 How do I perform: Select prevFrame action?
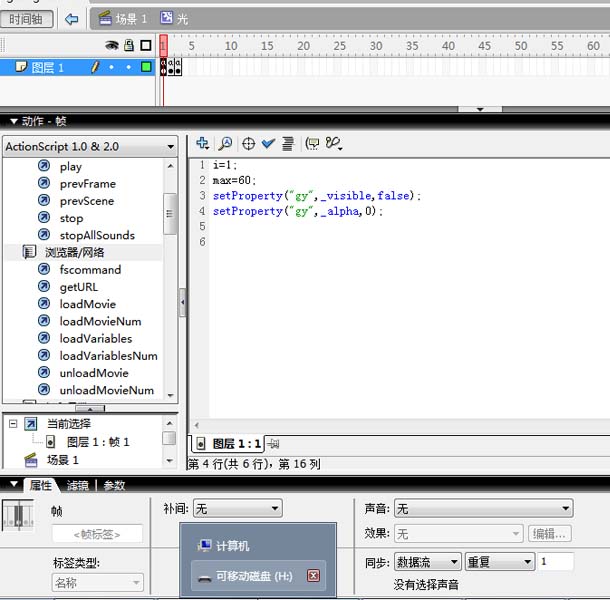coord(88,184)
